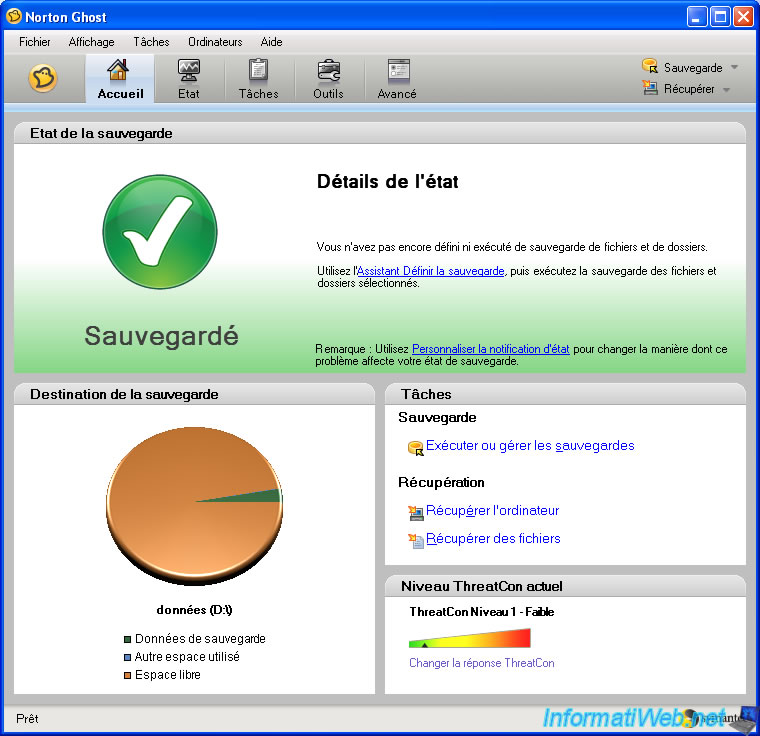
Task: Click the Etat de la sauvegarde panel header
Action: click(380, 133)
